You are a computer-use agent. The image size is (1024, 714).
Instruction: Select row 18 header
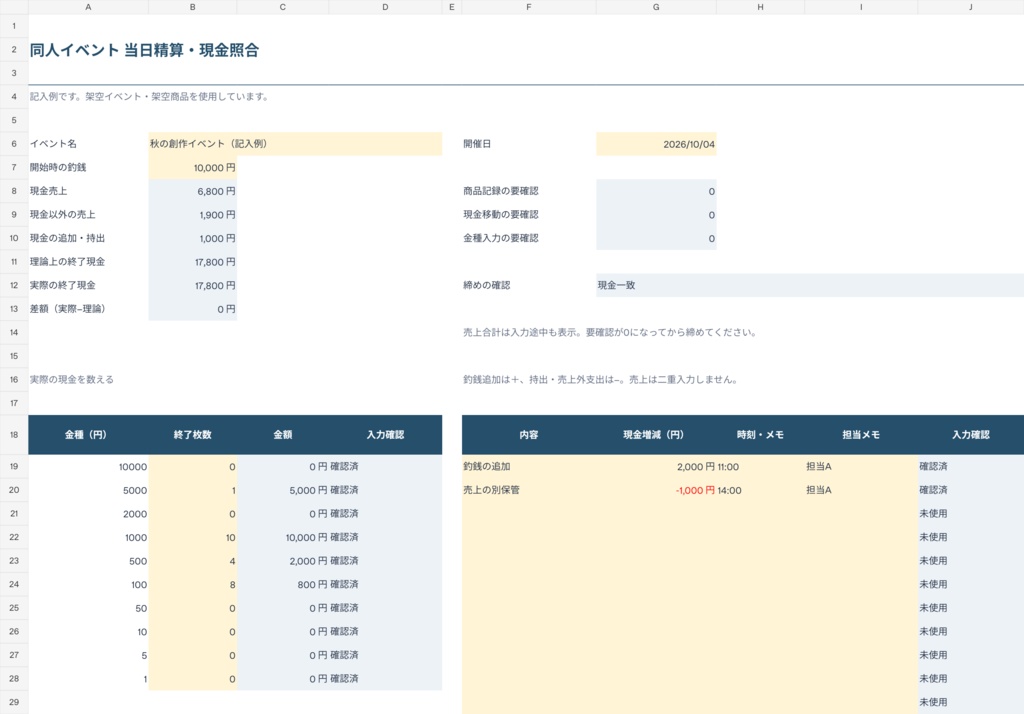point(14,434)
